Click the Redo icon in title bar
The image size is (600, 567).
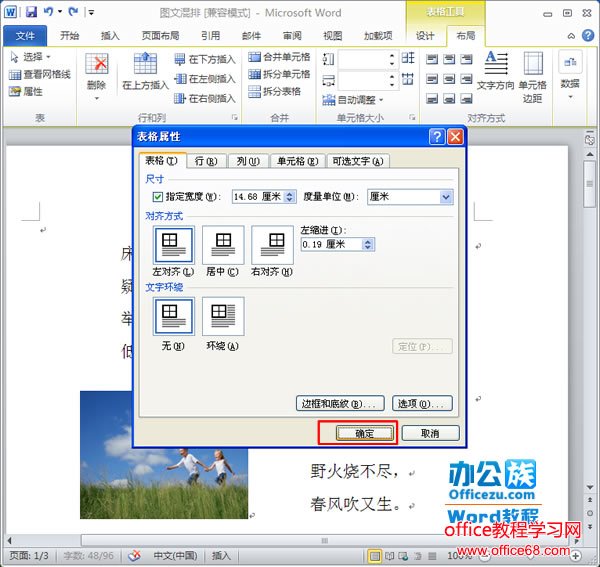tap(73, 11)
